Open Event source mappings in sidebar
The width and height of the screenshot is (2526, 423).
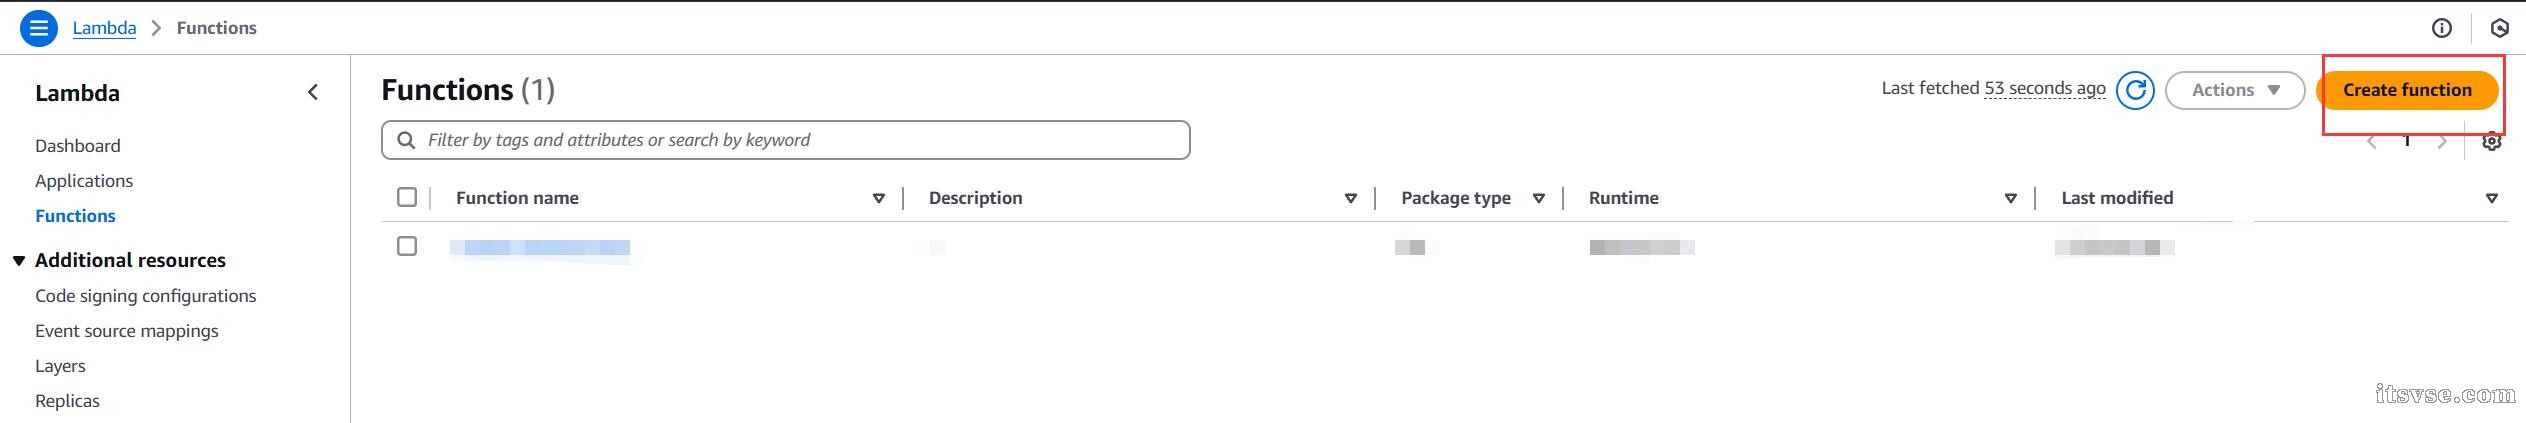point(127,331)
